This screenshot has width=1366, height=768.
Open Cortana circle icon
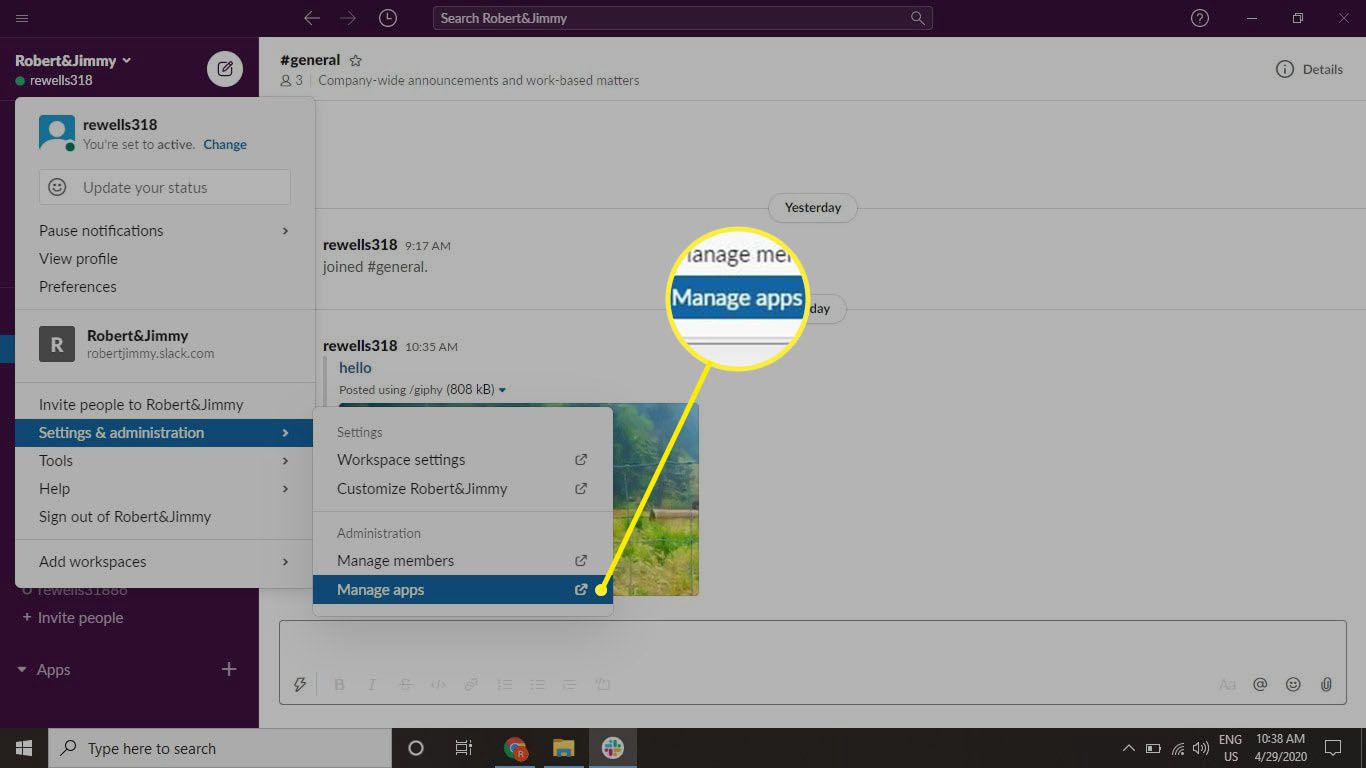click(416, 748)
